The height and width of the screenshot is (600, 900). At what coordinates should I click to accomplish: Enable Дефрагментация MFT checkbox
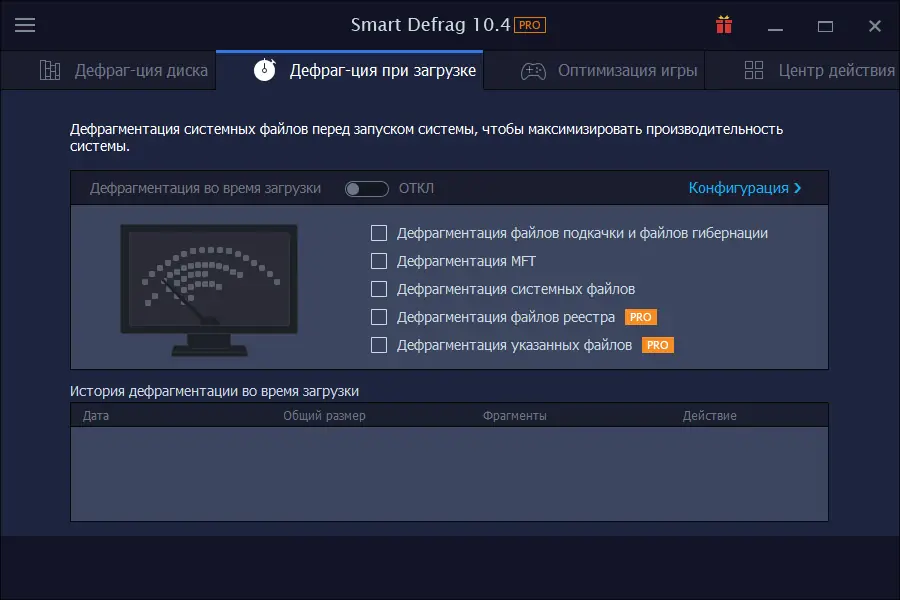click(x=379, y=261)
